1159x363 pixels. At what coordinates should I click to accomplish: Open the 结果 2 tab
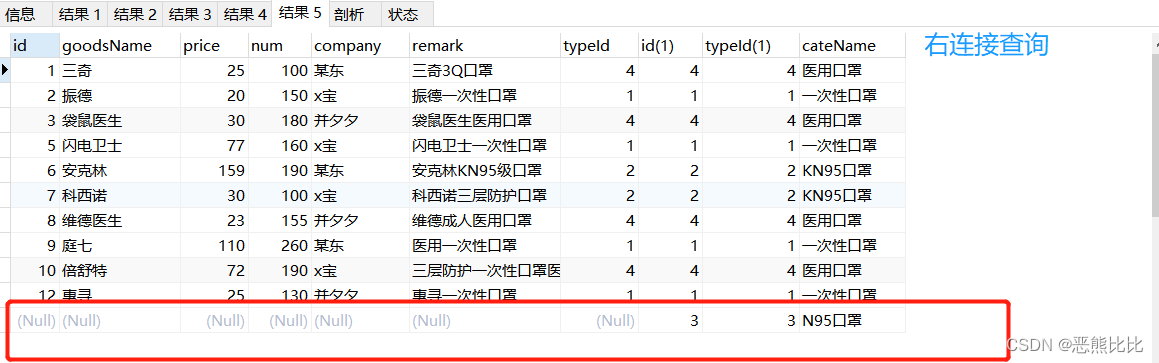(x=134, y=14)
